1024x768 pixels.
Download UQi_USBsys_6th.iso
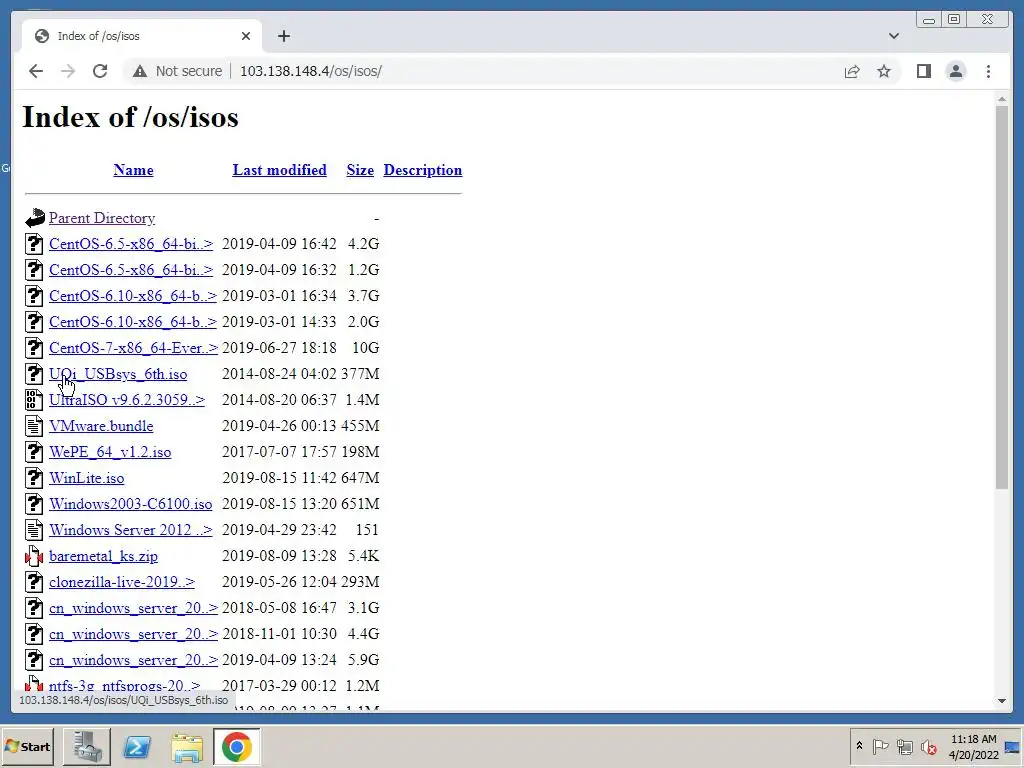click(118, 374)
